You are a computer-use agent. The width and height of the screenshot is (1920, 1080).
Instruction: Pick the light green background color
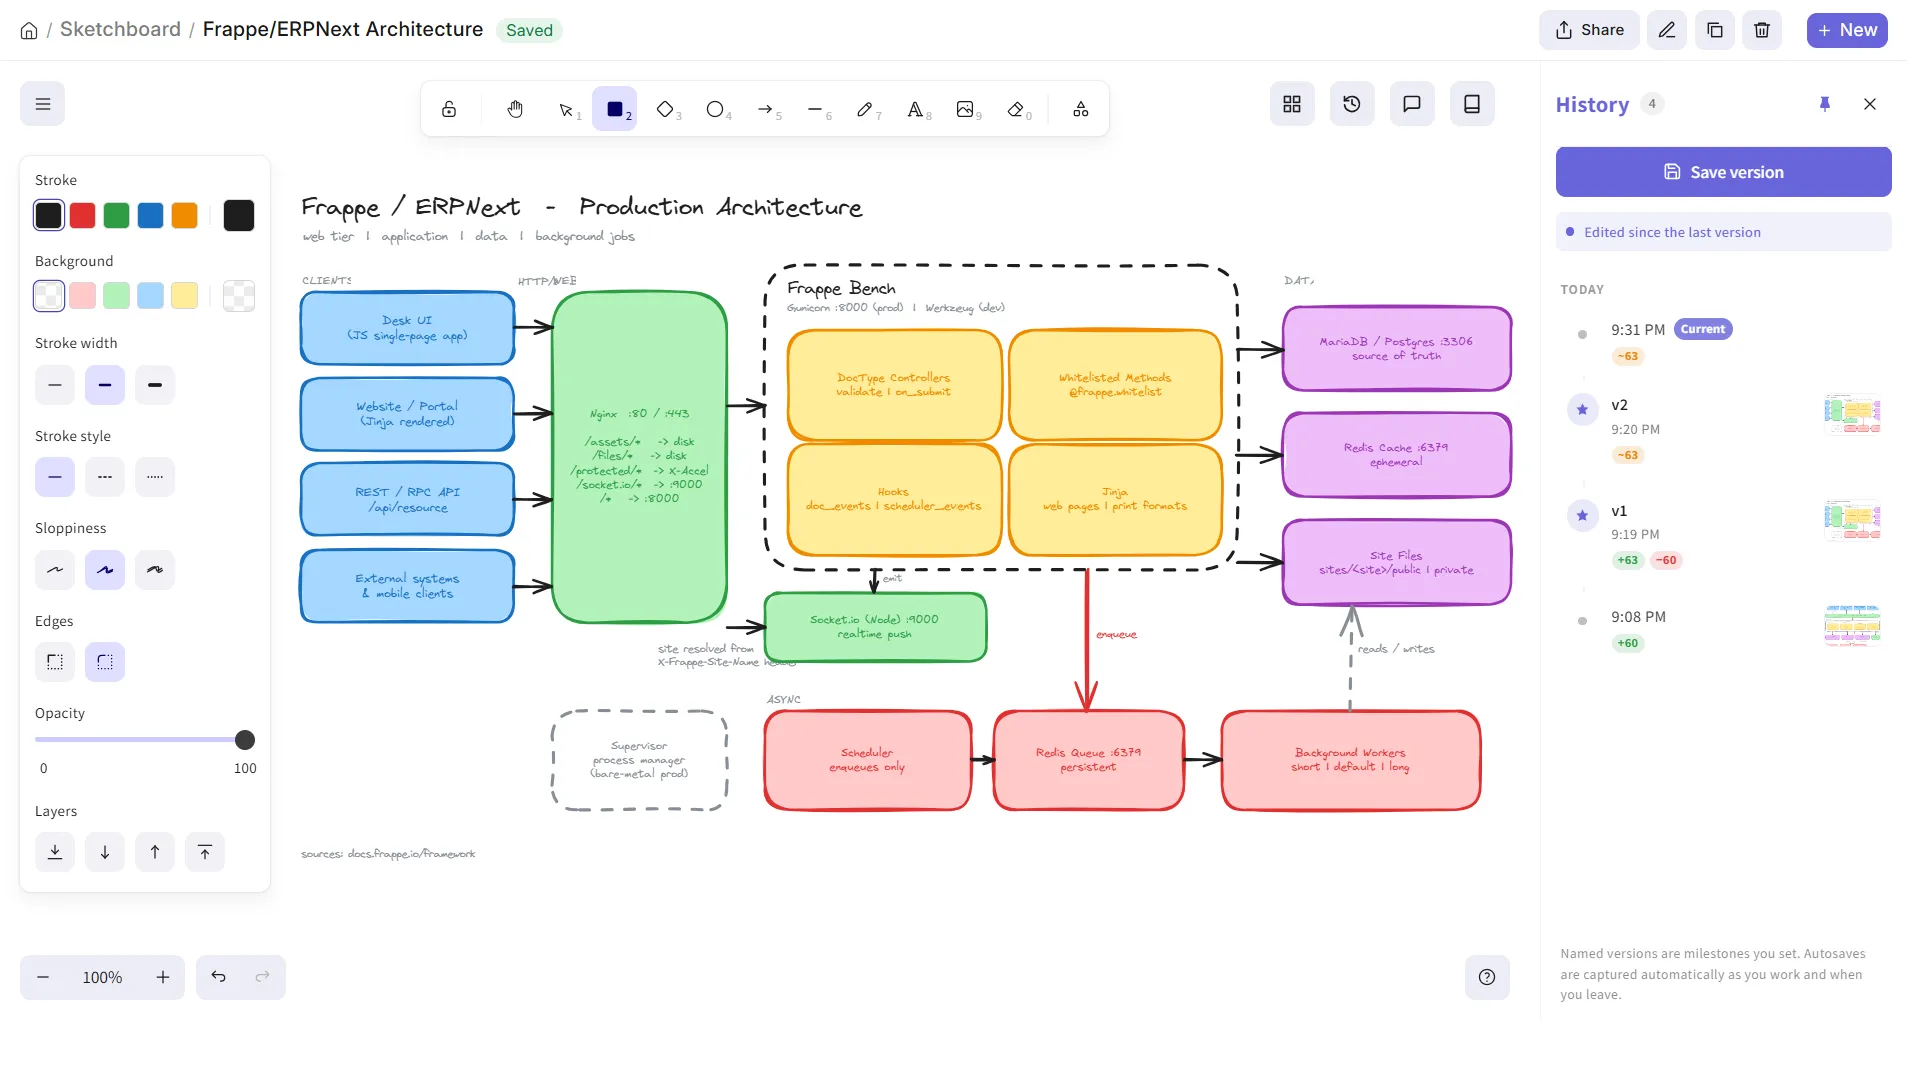coord(117,295)
